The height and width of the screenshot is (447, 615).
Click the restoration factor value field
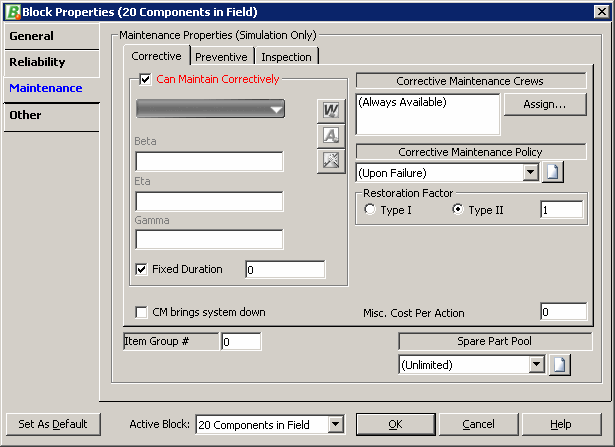pos(562,210)
